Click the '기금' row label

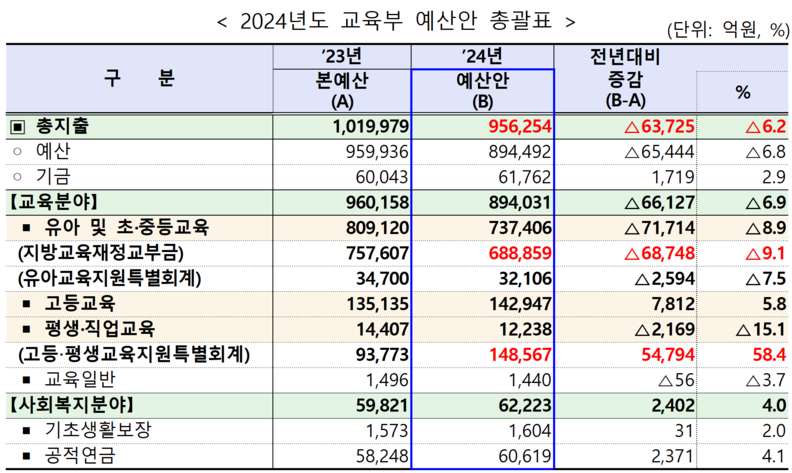[x=53, y=176]
